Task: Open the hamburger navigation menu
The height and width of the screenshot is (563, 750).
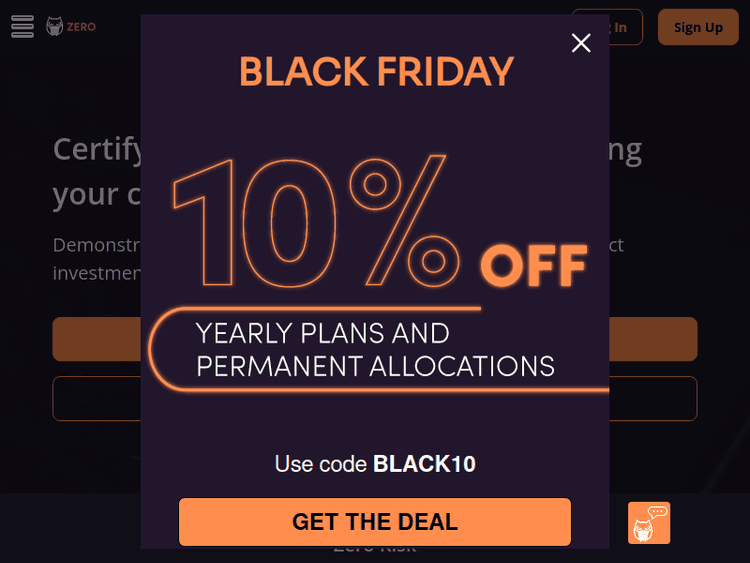Action: tap(22, 27)
